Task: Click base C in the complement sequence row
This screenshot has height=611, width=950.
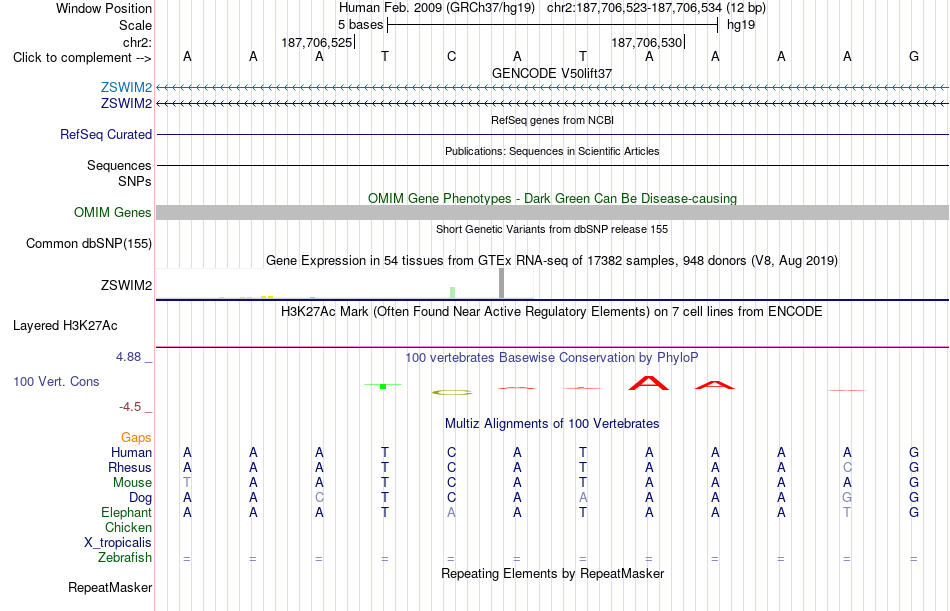Action: tap(451, 56)
